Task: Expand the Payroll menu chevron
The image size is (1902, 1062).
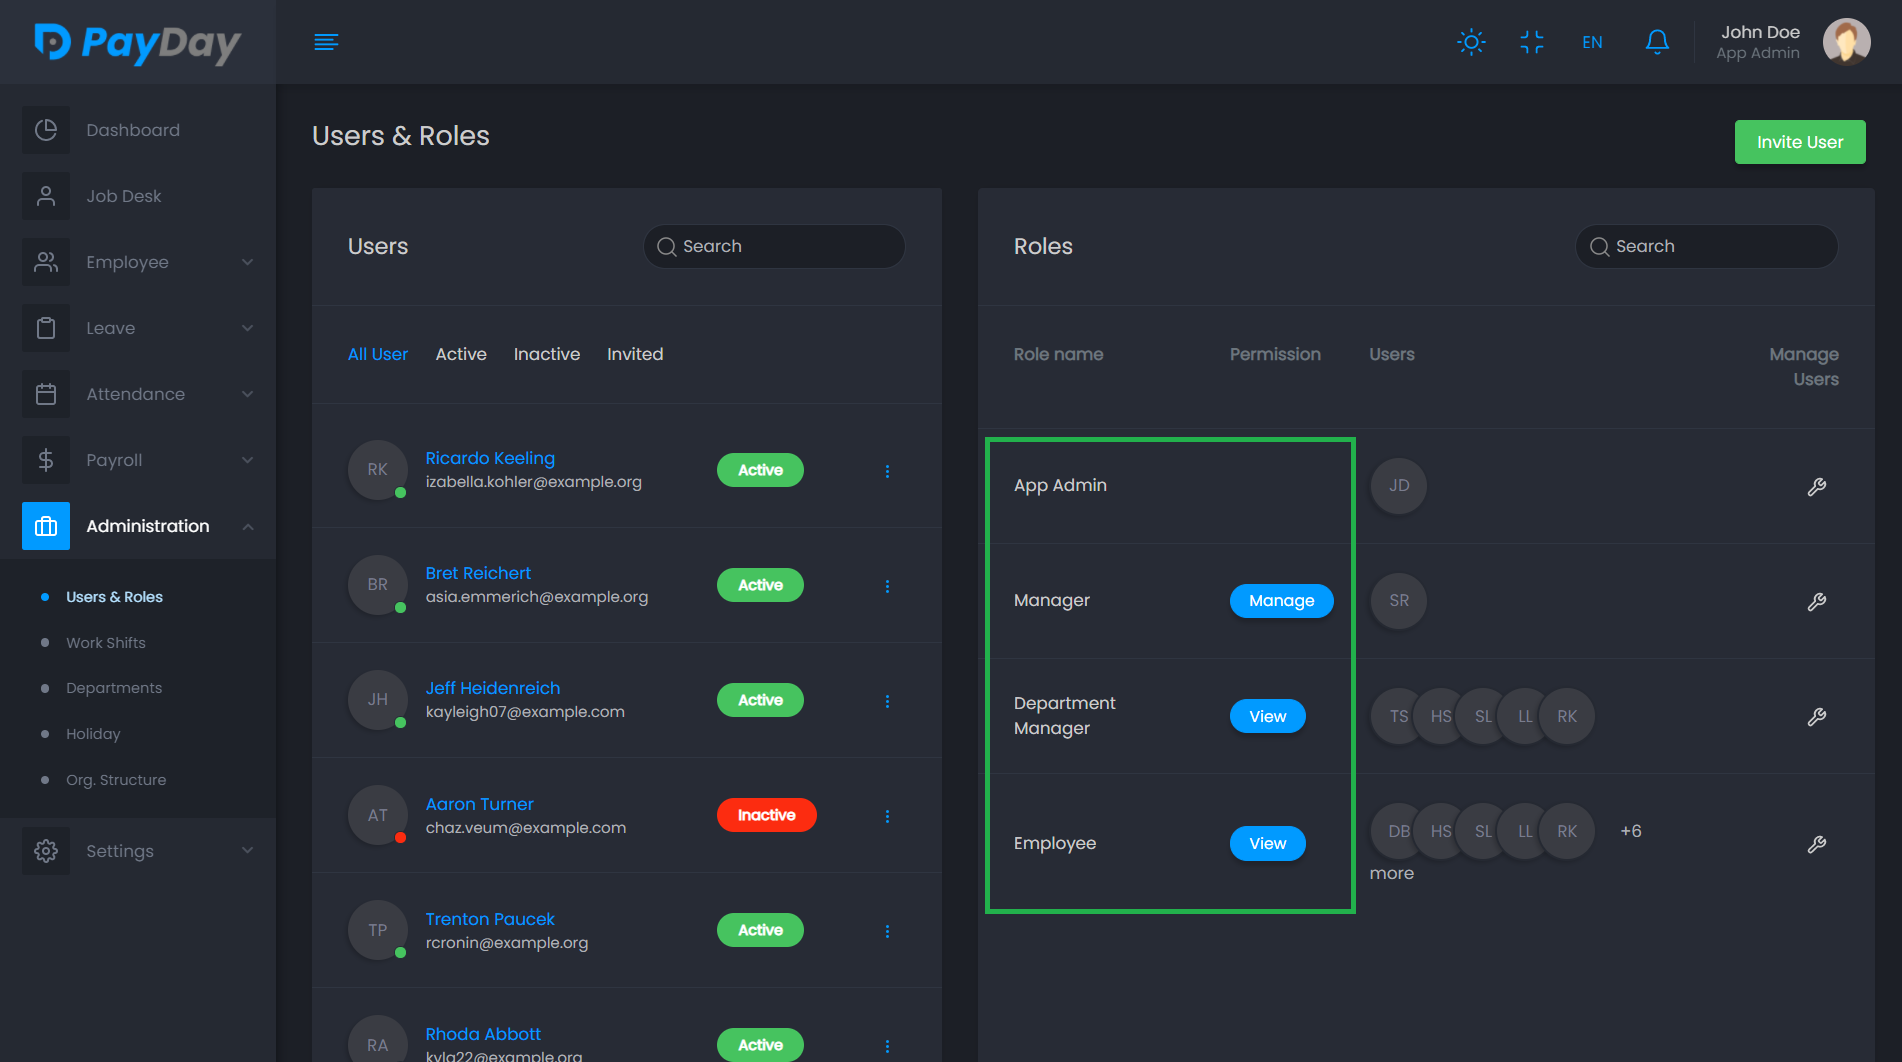Action: (x=247, y=460)
